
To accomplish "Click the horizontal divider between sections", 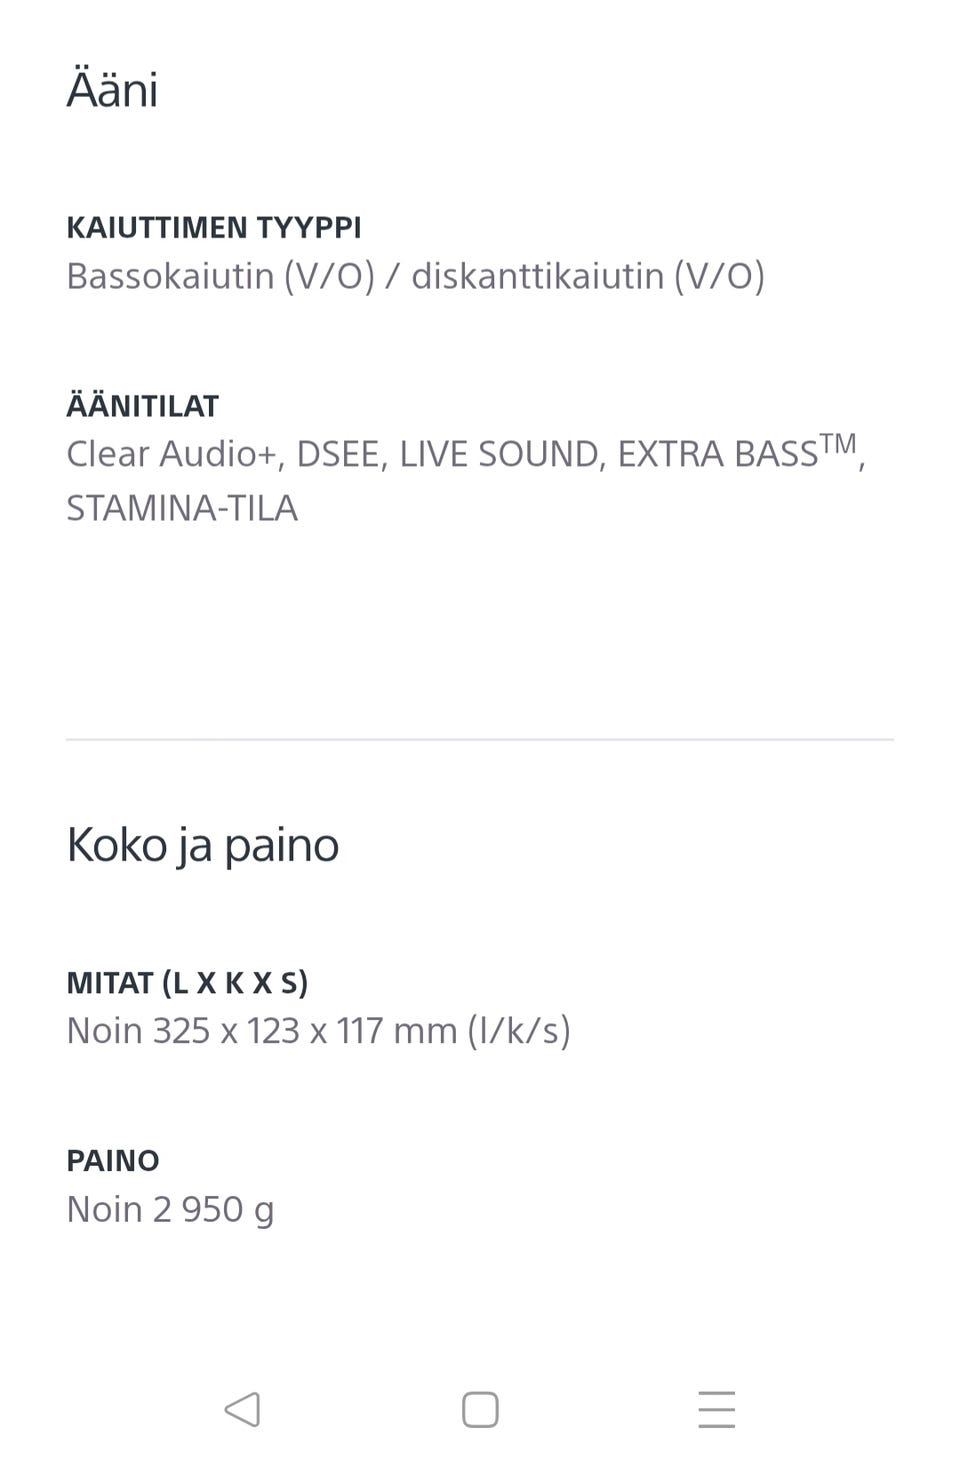I will point(480,740).
